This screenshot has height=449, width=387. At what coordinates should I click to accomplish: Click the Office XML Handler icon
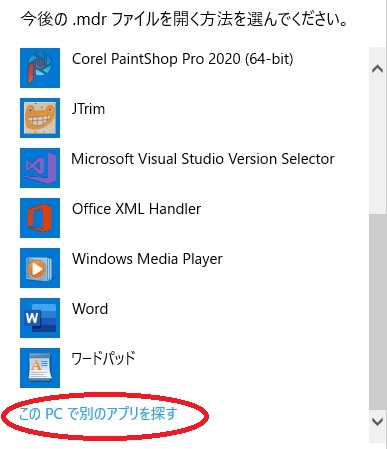[x=40, y=218]
